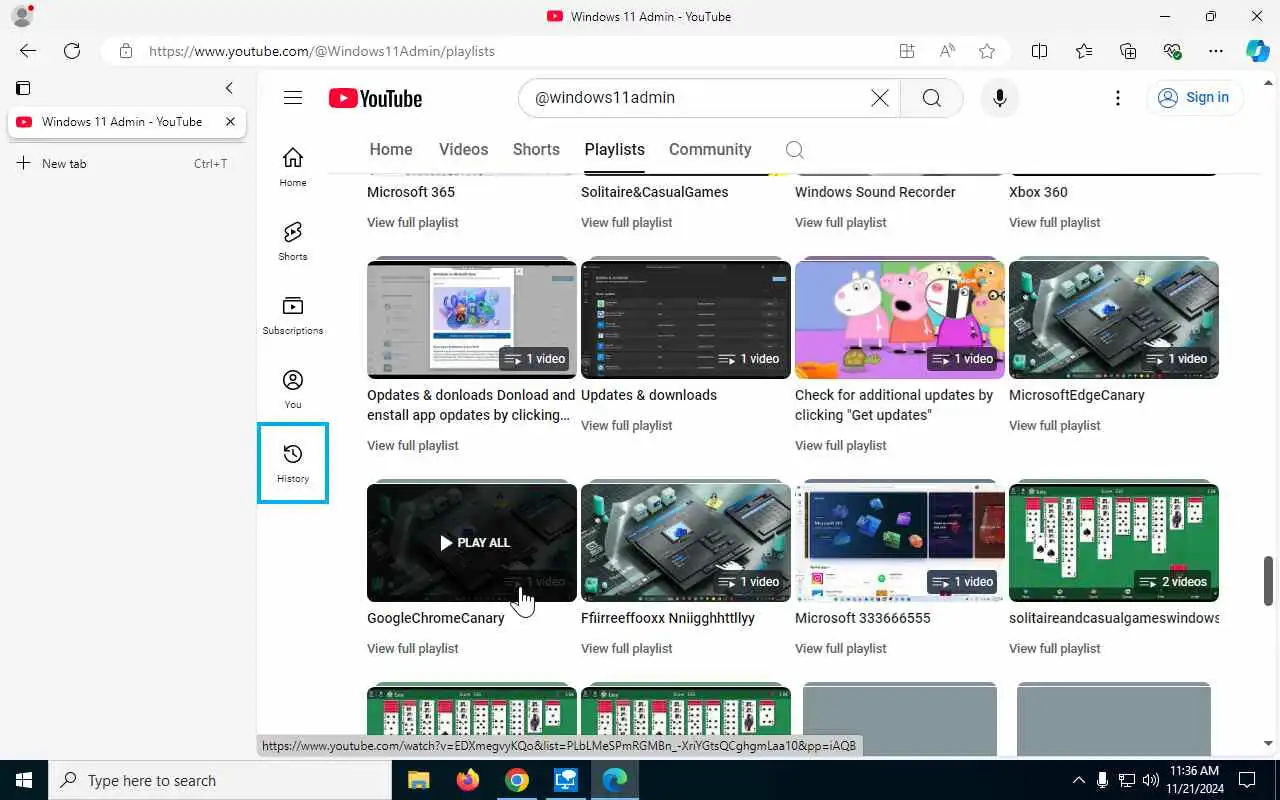The width and height of the screenshot is (1280, 800).
Task: Open split screen icon in Edge toolbar
Action: click(1039, 51)
